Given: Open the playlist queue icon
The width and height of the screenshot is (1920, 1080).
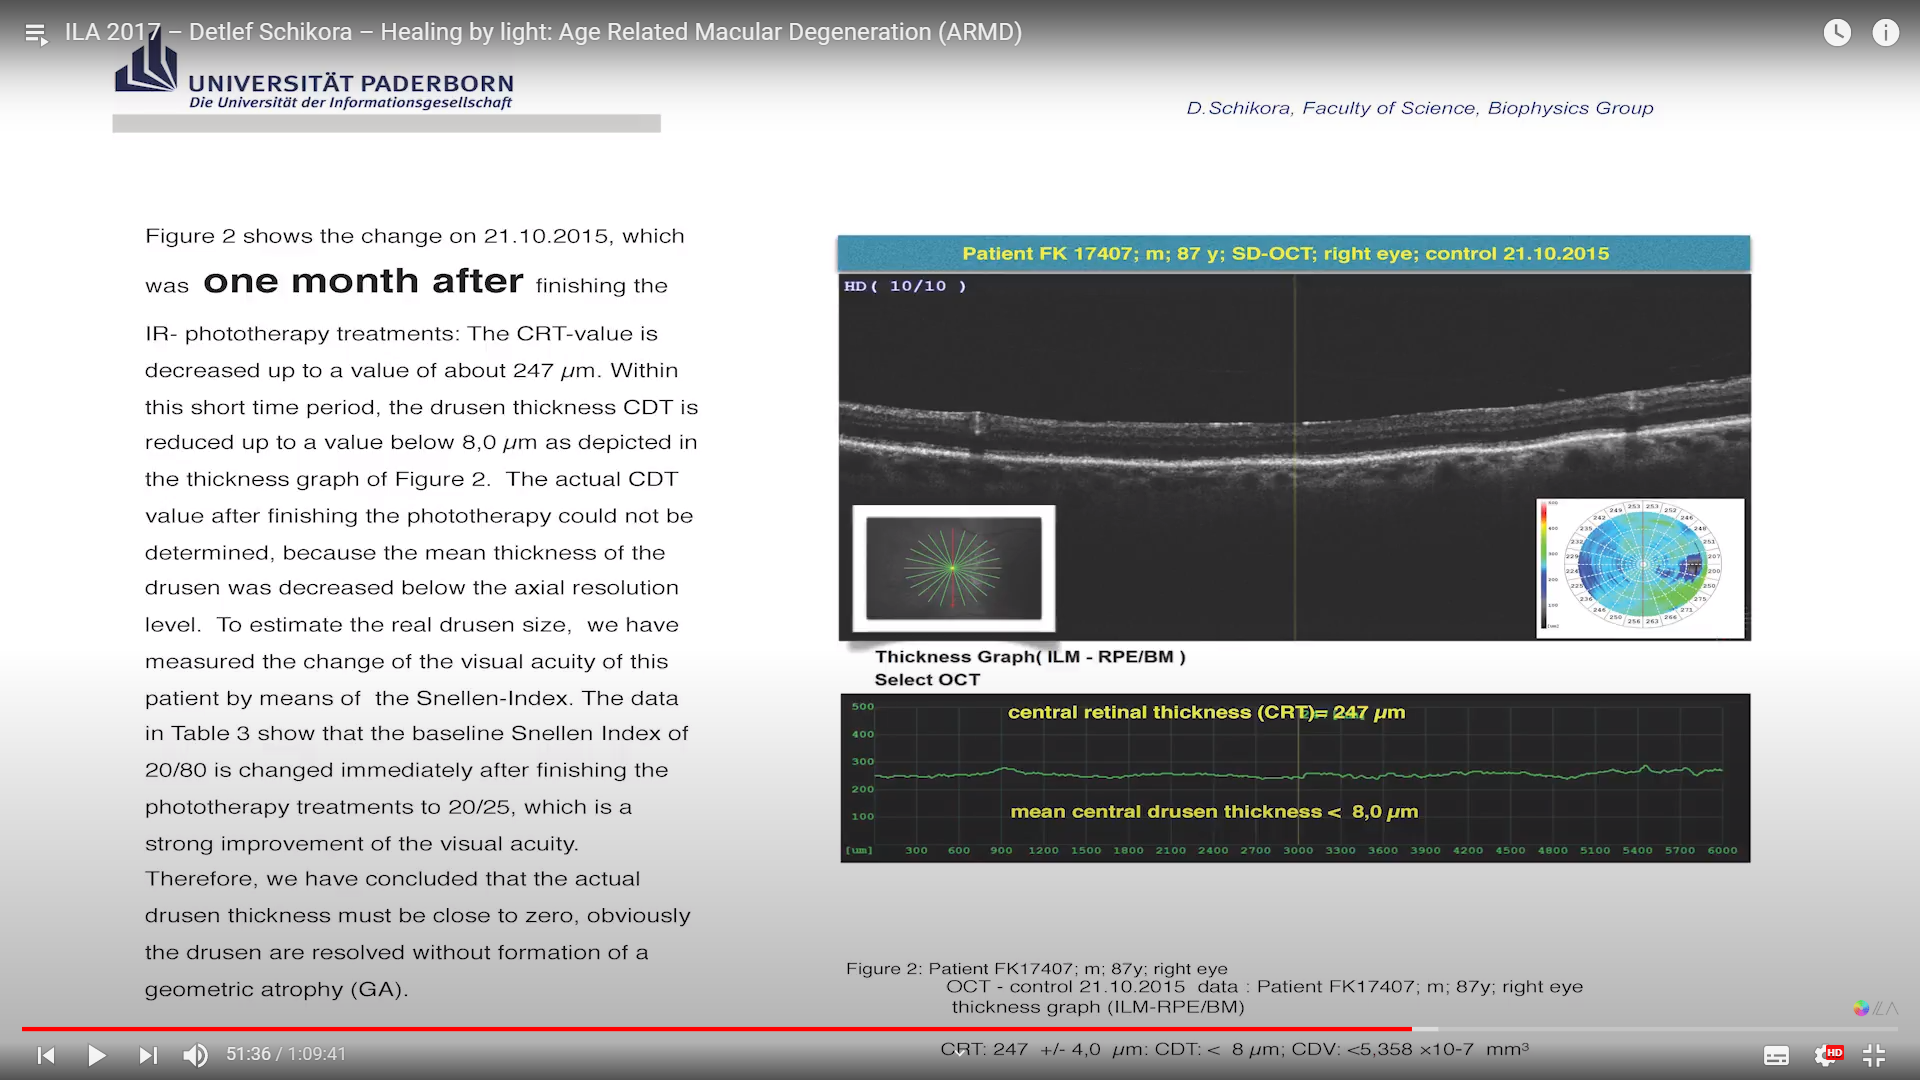Looking at the screenshot, I should point(36,34).
